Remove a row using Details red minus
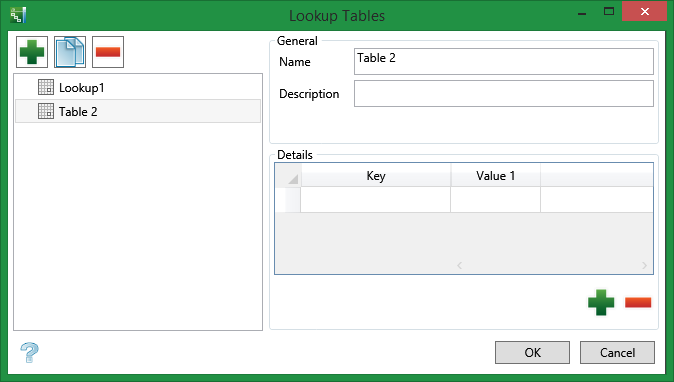 (638, 303)
